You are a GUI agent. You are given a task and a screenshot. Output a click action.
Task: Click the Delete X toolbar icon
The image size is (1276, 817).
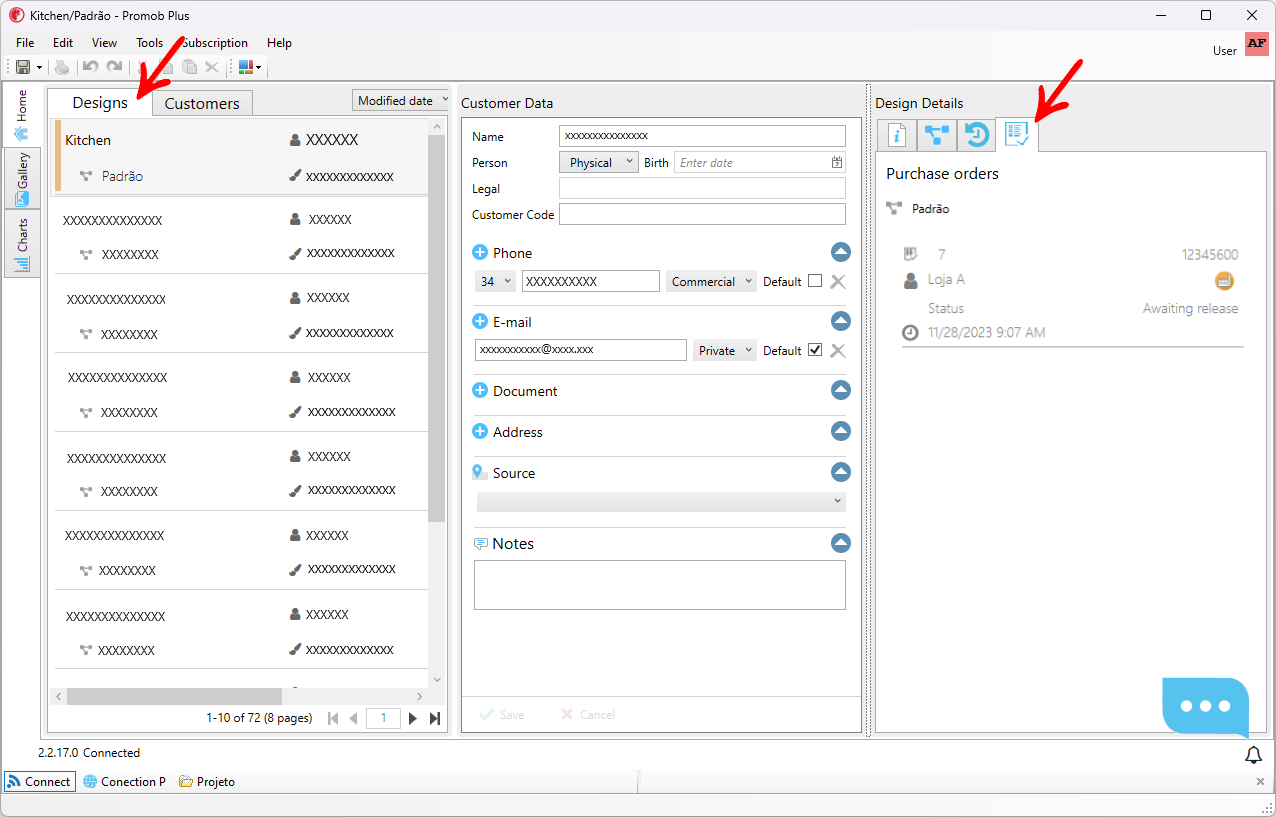(212, 67)
